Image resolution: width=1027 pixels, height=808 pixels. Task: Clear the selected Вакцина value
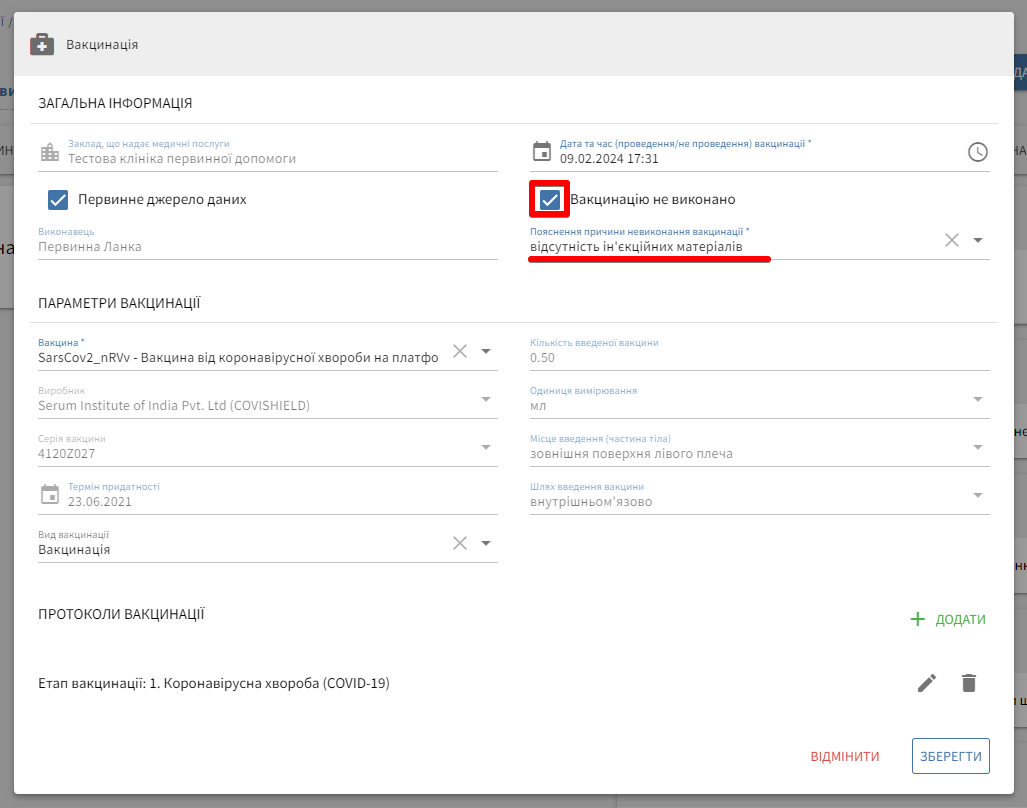pos(460,351)
